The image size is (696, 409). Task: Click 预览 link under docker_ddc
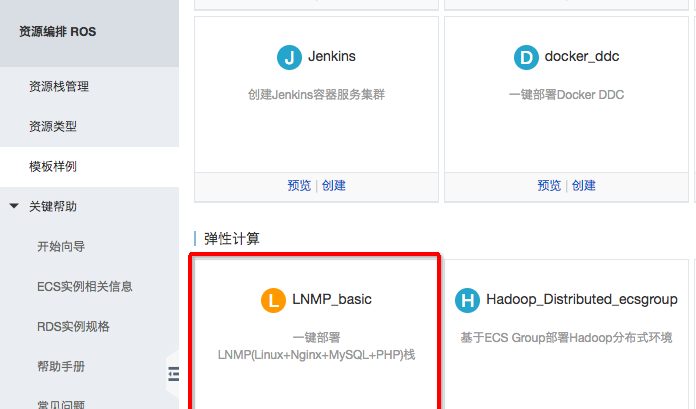click(x=549, y=186)
